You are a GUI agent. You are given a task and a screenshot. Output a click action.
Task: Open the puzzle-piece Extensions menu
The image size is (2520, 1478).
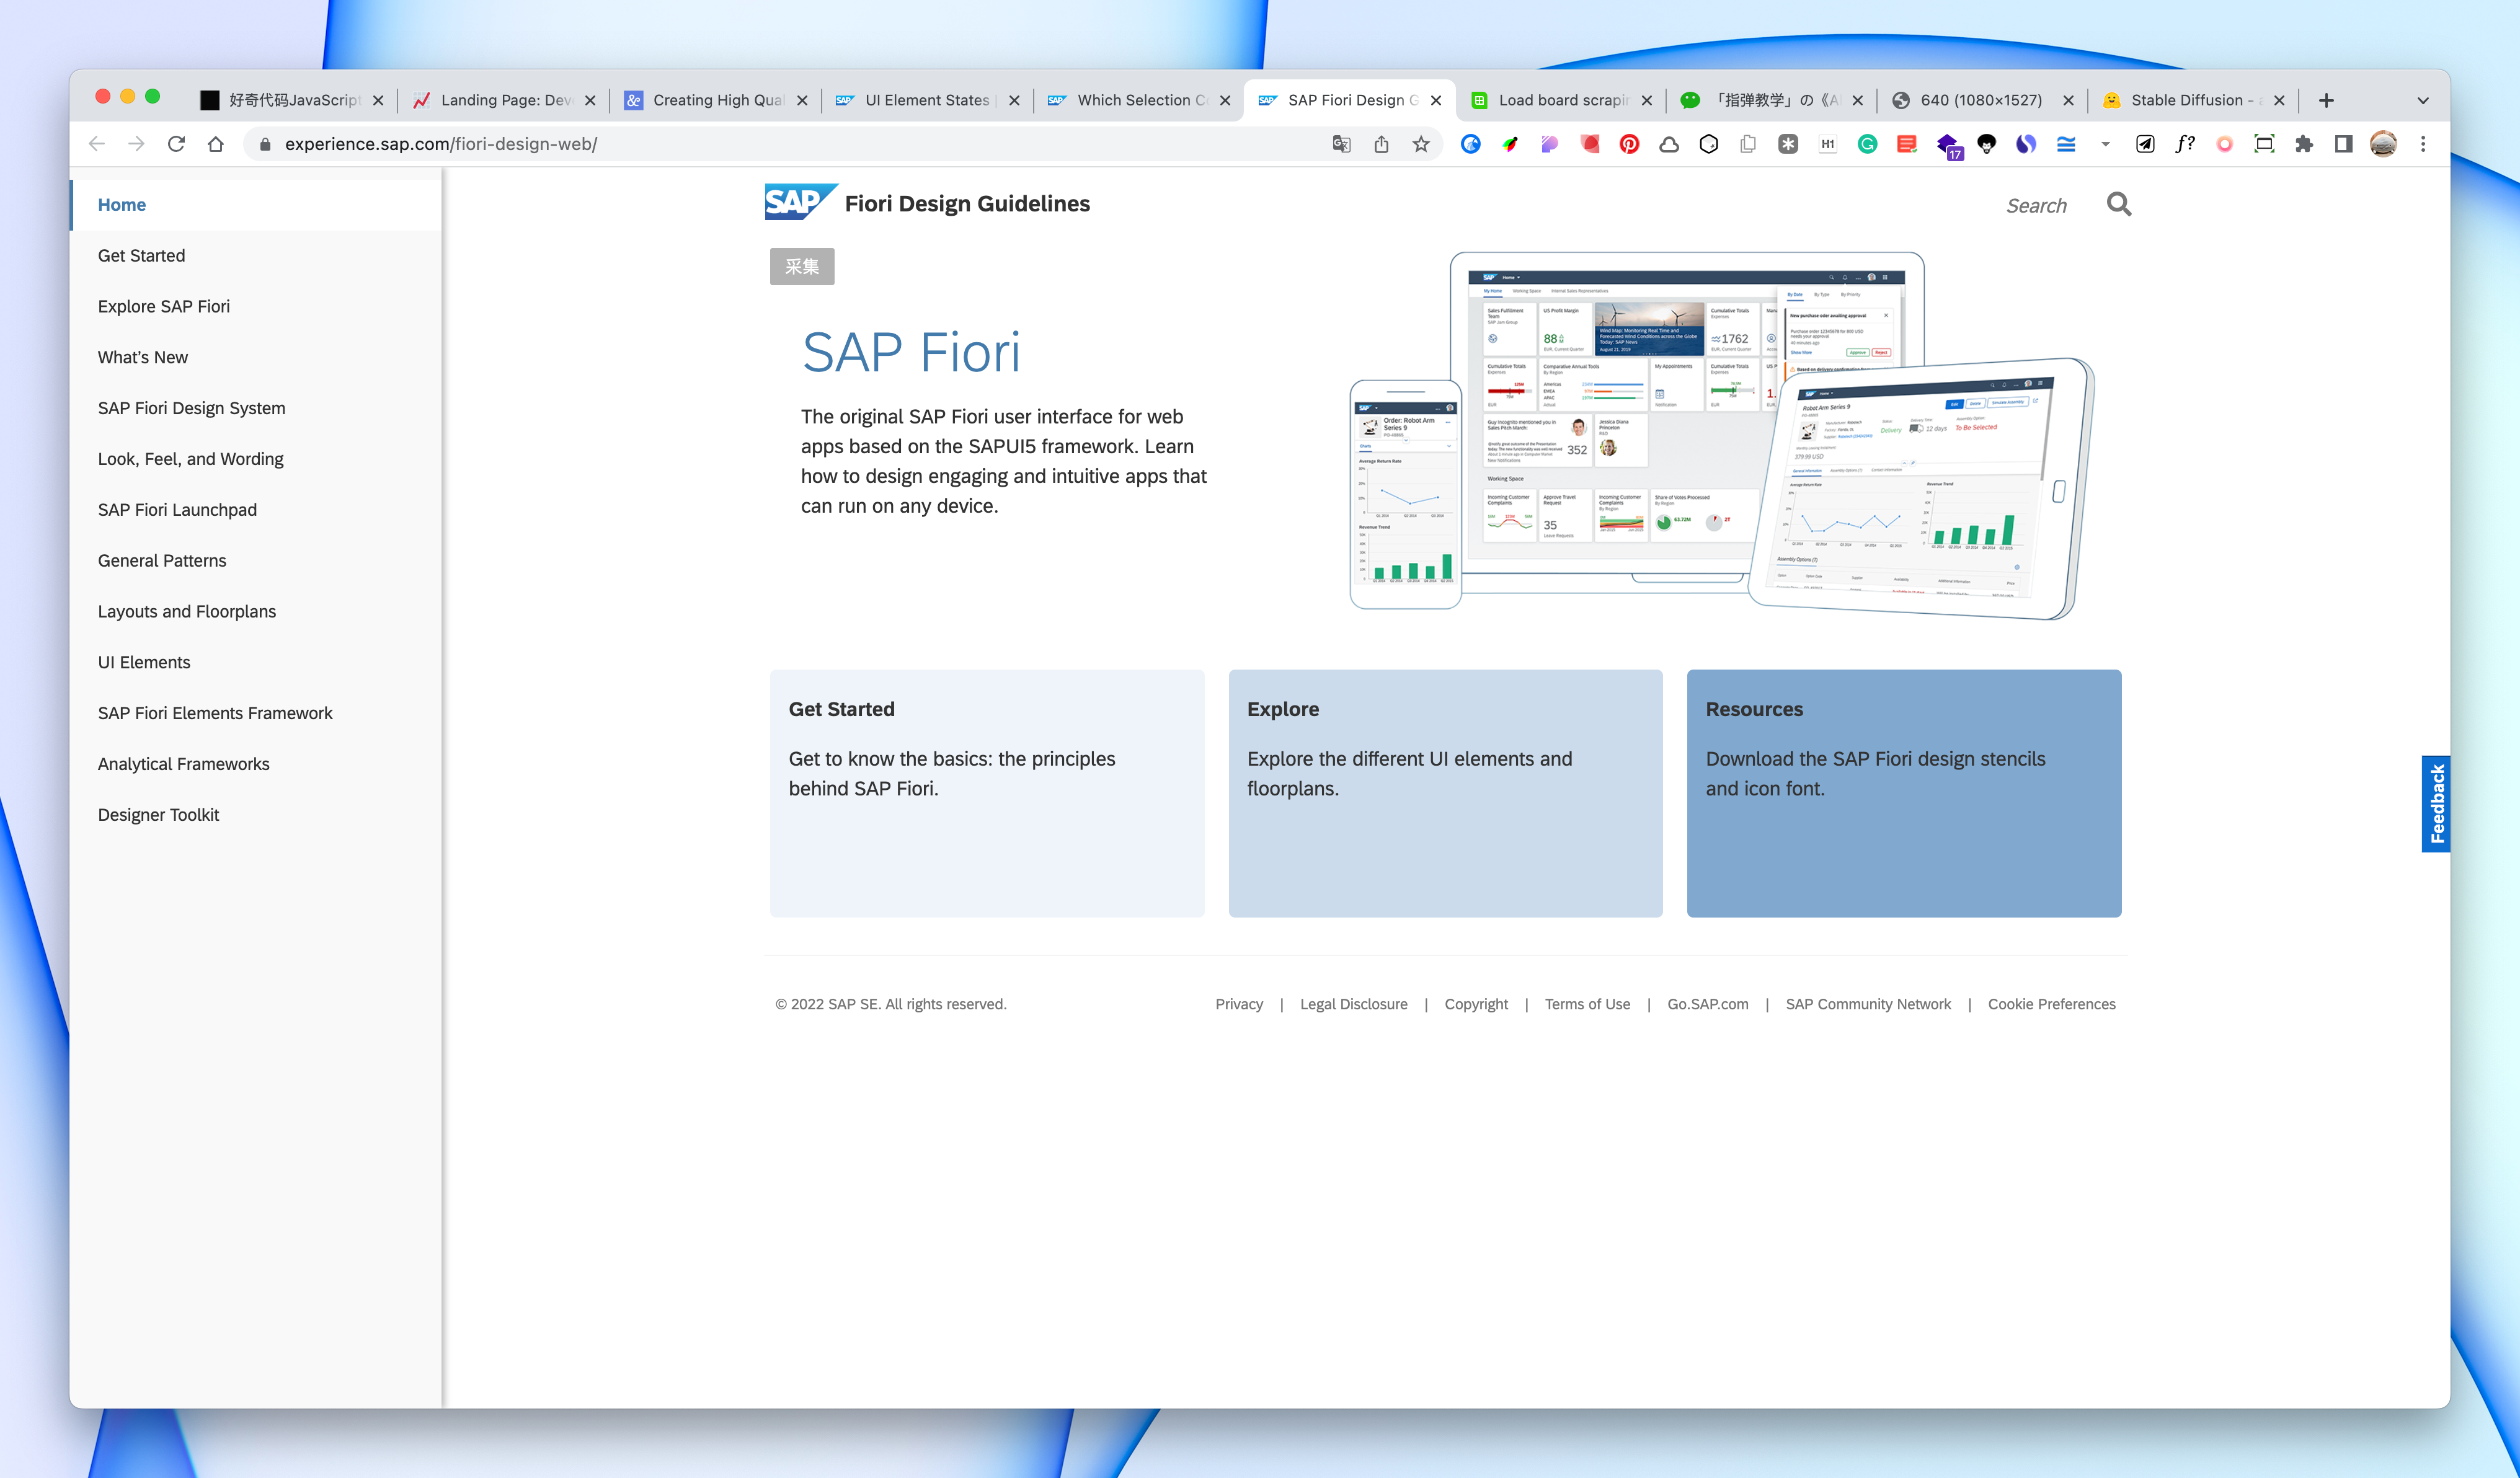coord(2304,144)
